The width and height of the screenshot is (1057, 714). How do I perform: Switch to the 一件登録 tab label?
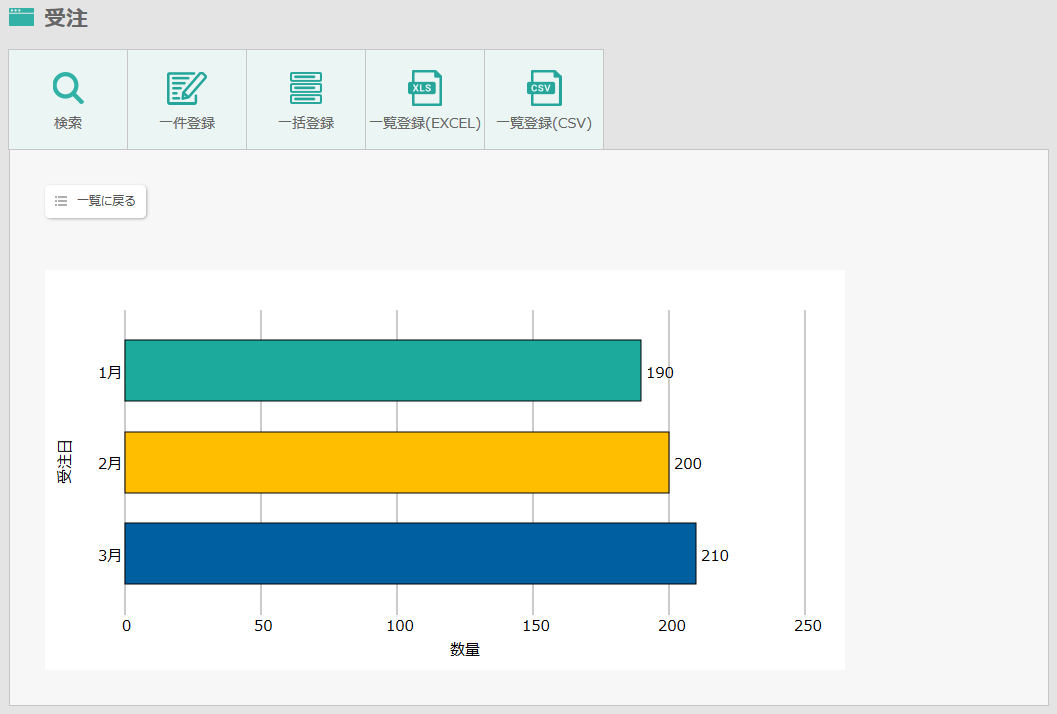point(187,123)
